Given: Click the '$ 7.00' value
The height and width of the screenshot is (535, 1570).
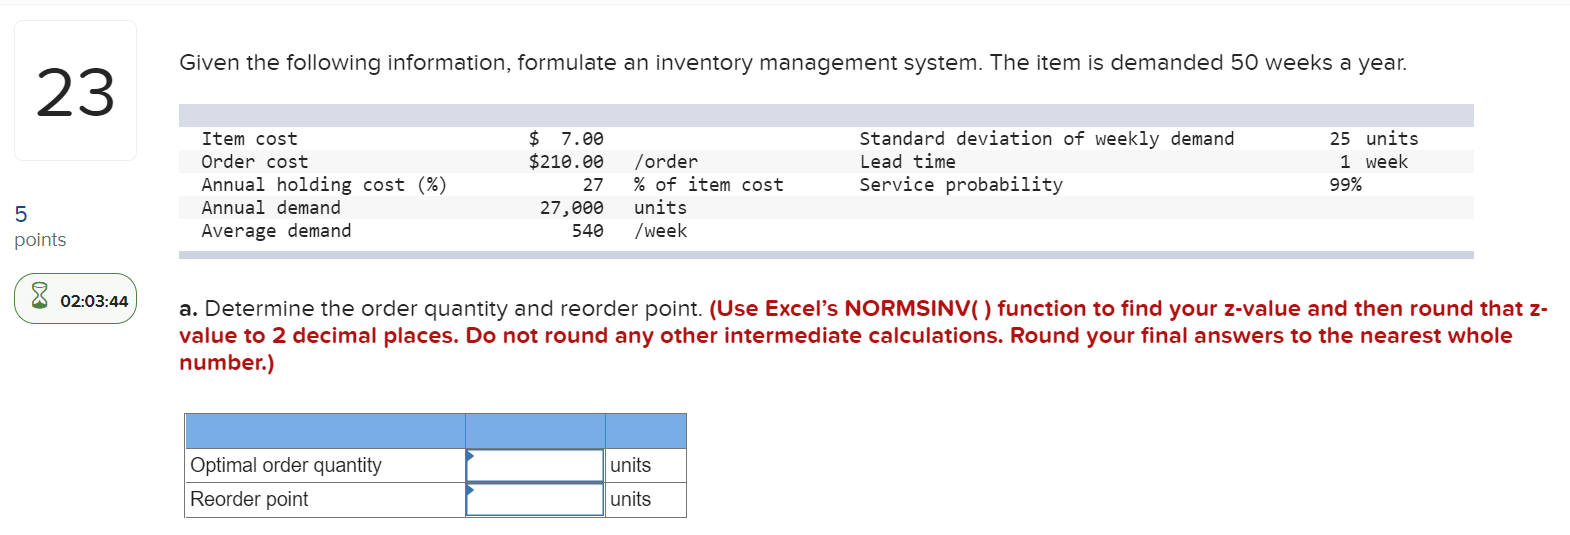Looking at the screenshot, I should (566, 139).
